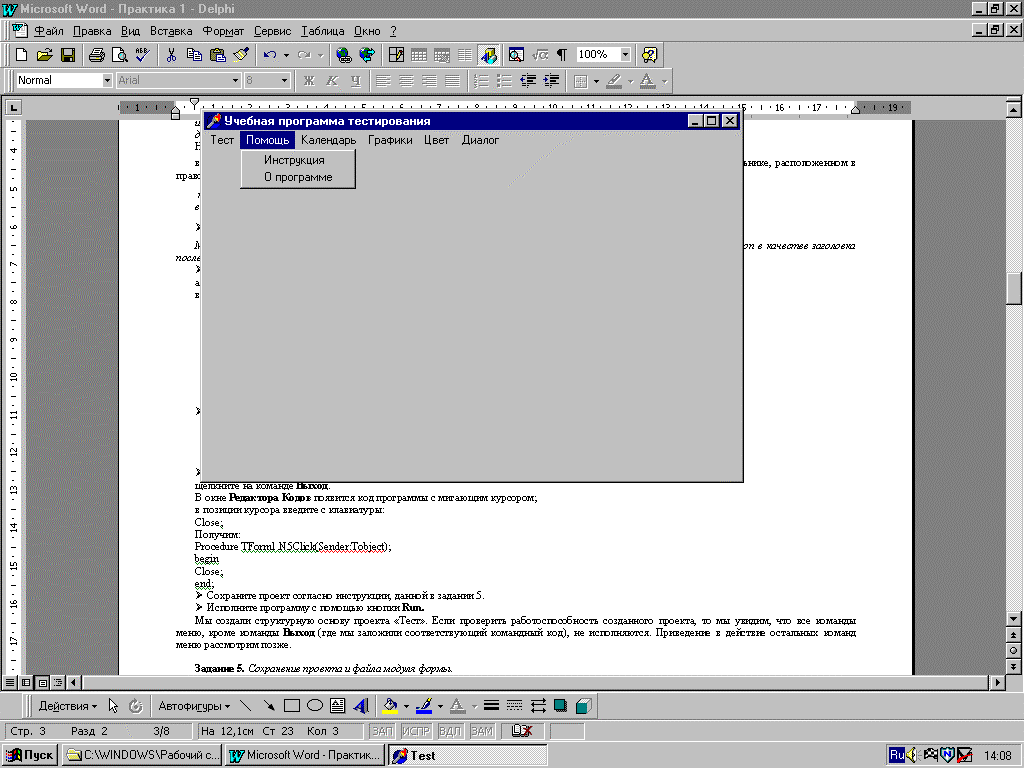Image resolution: width=1024 pixels, height=768 pixels.
Task: Switch to C:\WINDOWS\Рабочий с... taskbar window
Action: click(x=142, y=755)
